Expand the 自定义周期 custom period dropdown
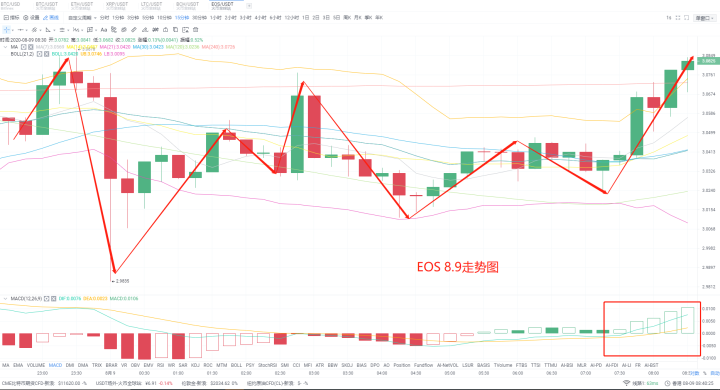Screen dimensions: 720x390 pos(83,18)
